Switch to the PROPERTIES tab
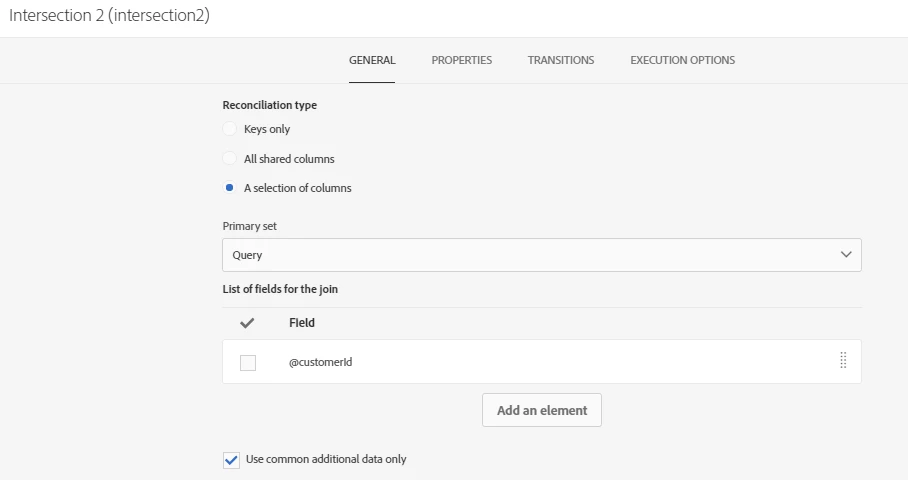908x480 pixels. 461,60
